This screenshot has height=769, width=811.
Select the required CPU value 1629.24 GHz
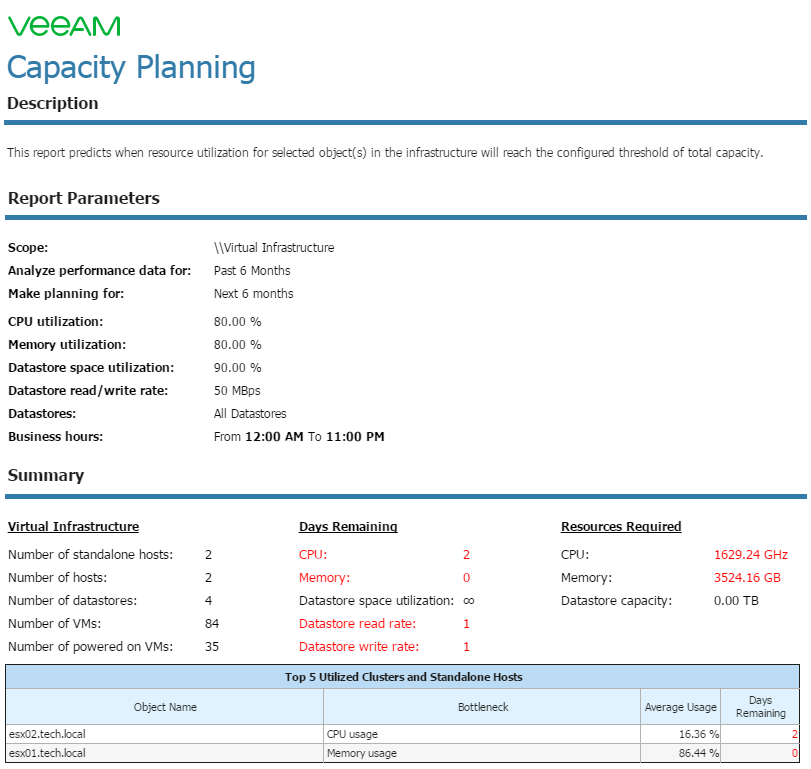click(750, 555)
